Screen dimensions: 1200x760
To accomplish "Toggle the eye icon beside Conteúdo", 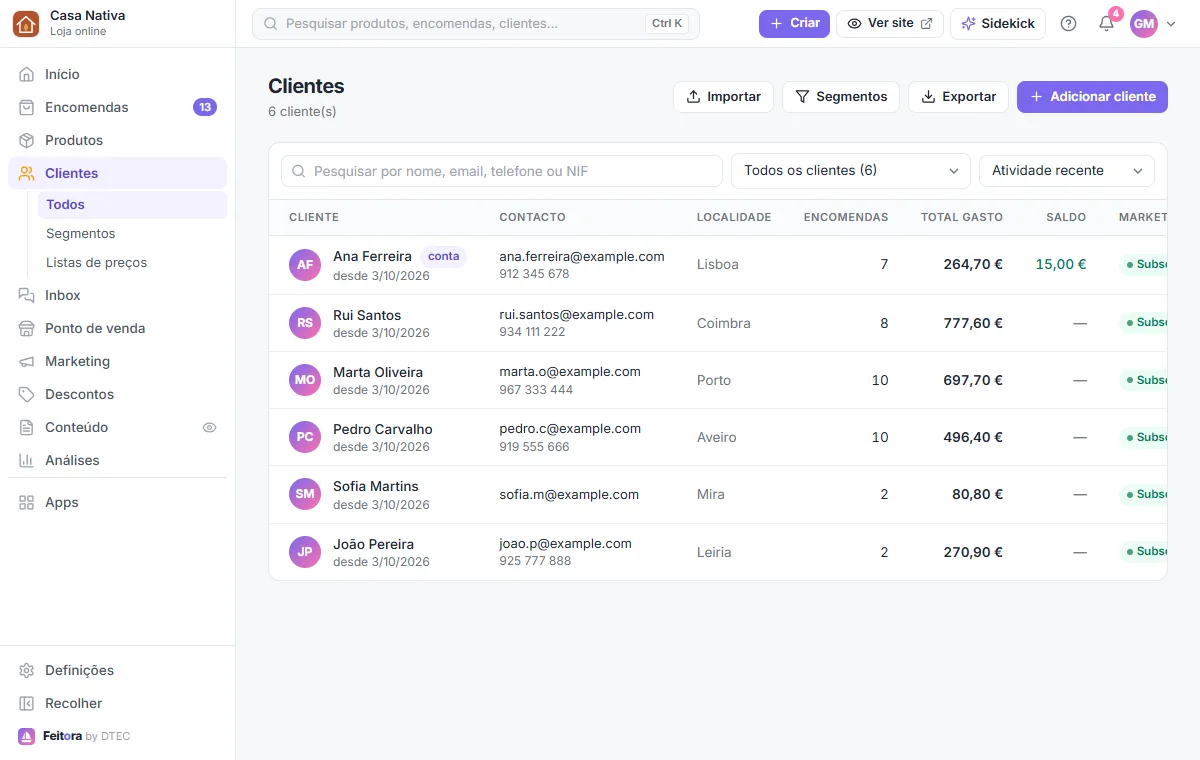I will tap(209, 427).
